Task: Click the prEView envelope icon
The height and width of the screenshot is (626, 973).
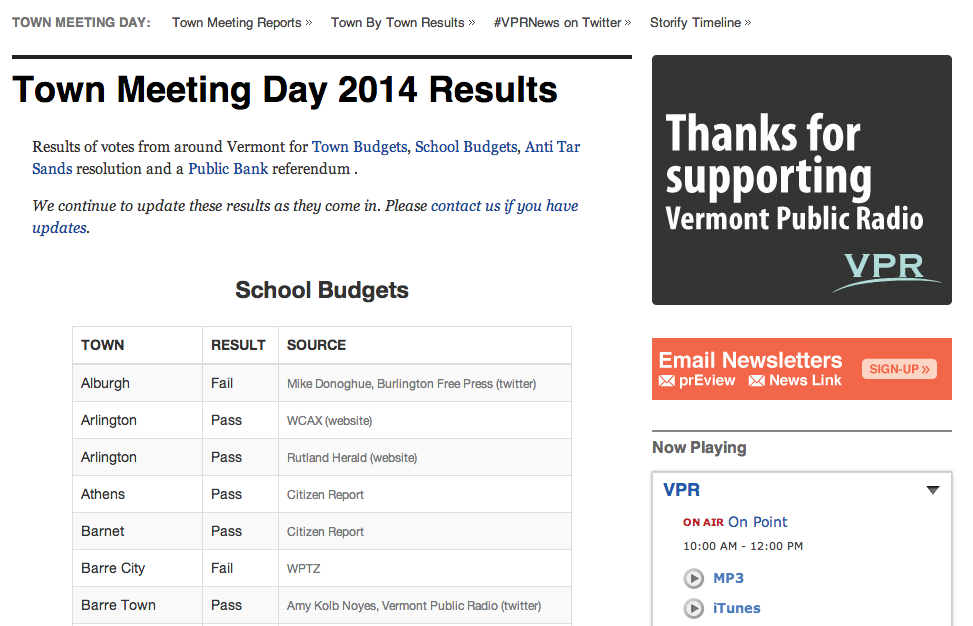Action: pos(667,381)
